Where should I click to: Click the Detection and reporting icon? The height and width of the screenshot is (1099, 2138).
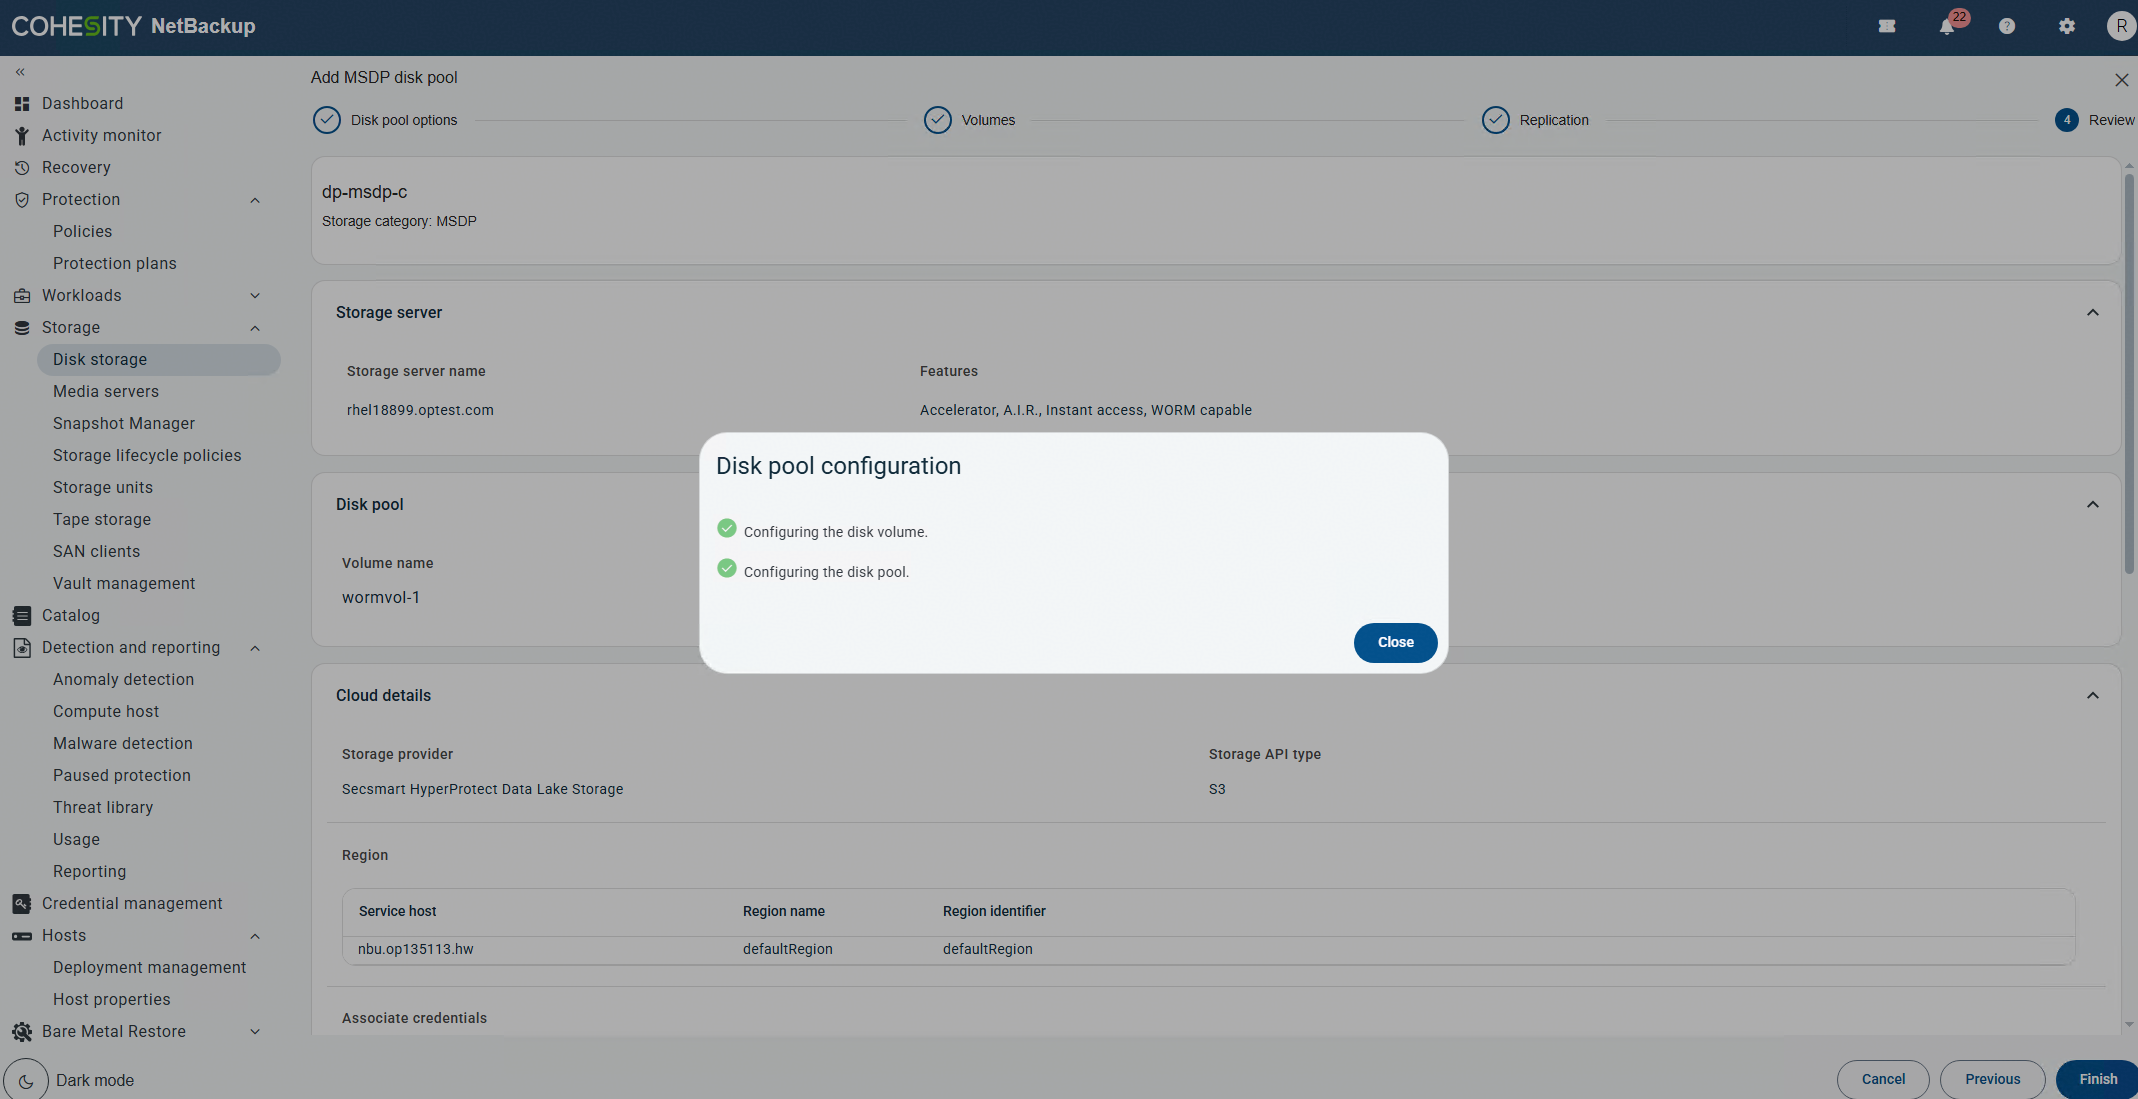[22, 648]
